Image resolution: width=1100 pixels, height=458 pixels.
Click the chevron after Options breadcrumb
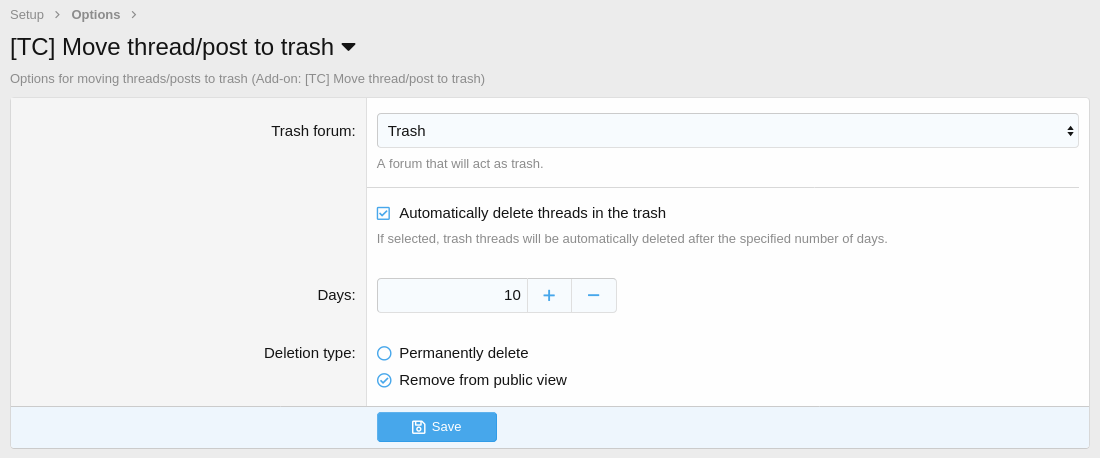point(134,15)
